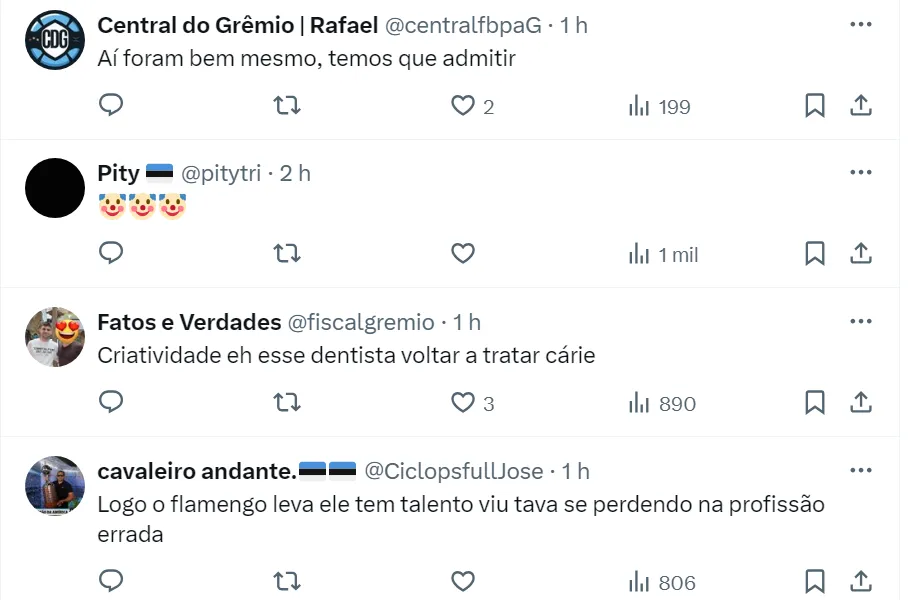Image resolution: width=915 pixels, height=600 pixels.
Task: Open the Fatos e Verdades profile name
Action: [x=189, y=322]
